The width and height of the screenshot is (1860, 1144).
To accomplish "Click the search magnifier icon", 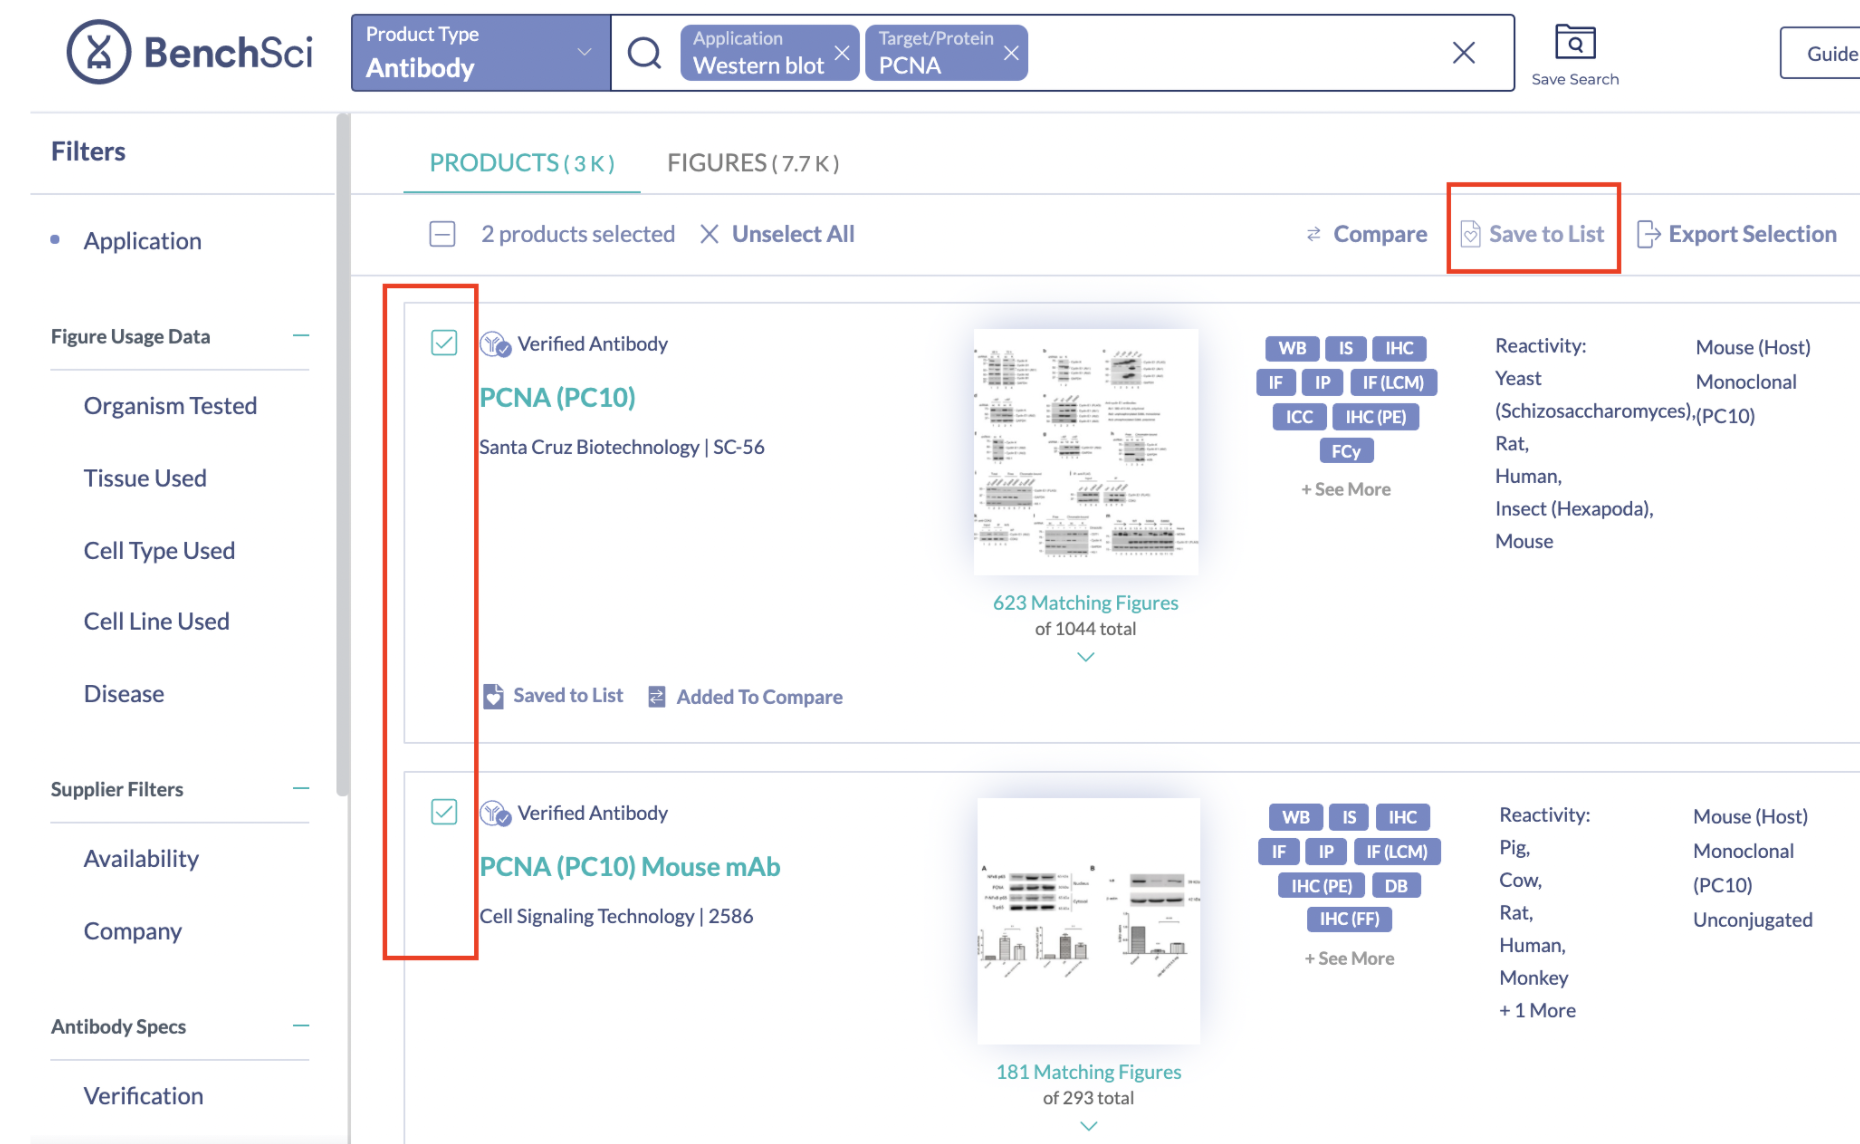I will pos(645,52).
